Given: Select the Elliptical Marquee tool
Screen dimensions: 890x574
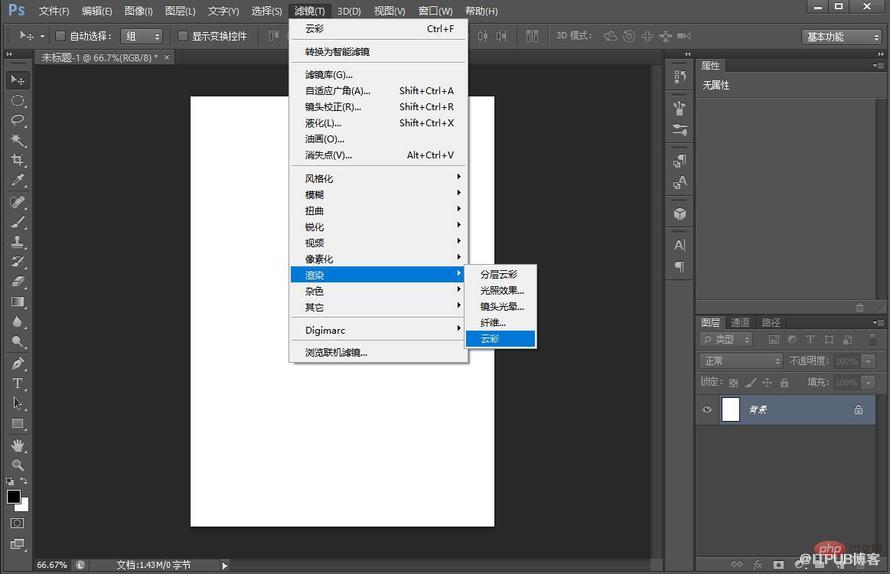Looking at the screenshot, I should 18,101.
